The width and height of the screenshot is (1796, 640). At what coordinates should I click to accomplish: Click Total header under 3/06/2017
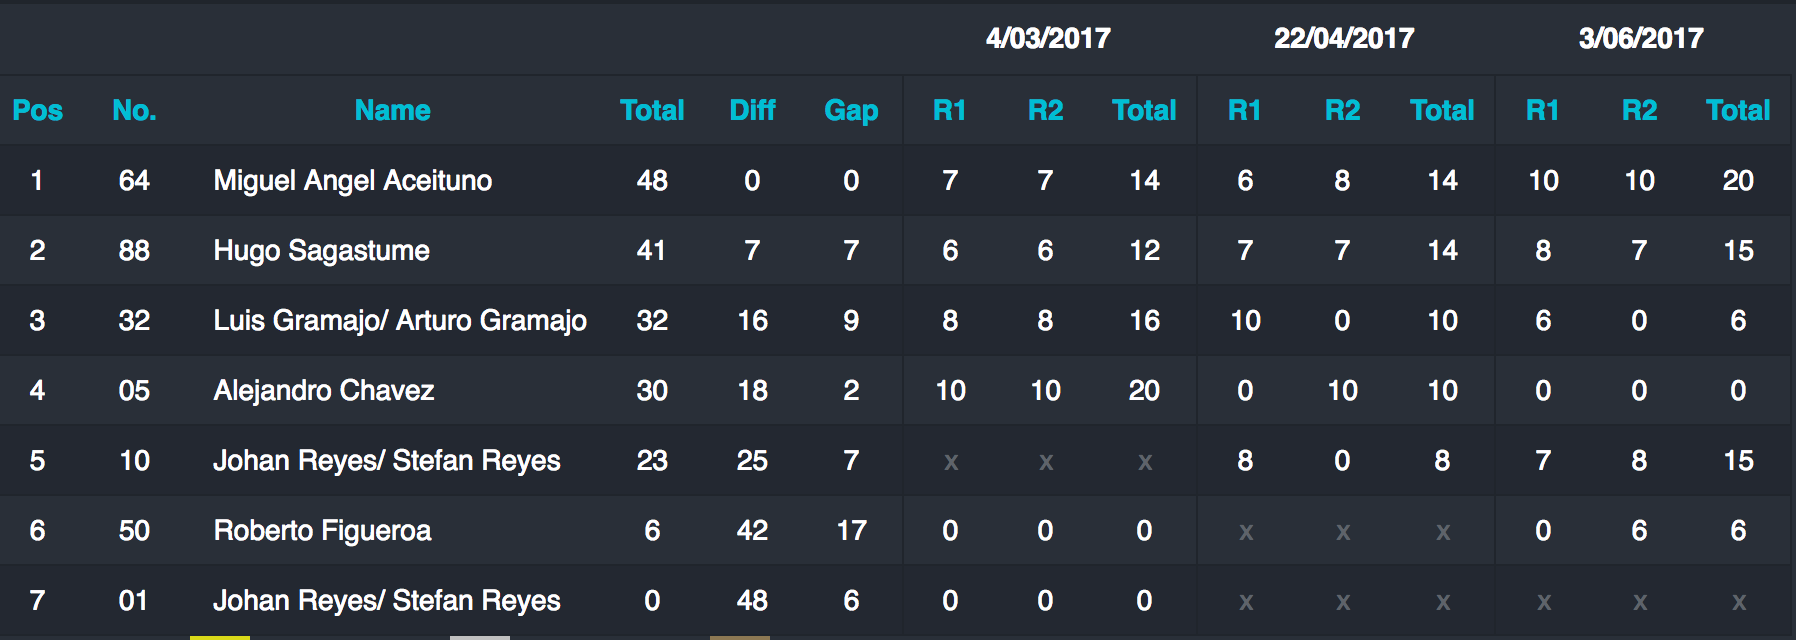[x=1738, y=110]
